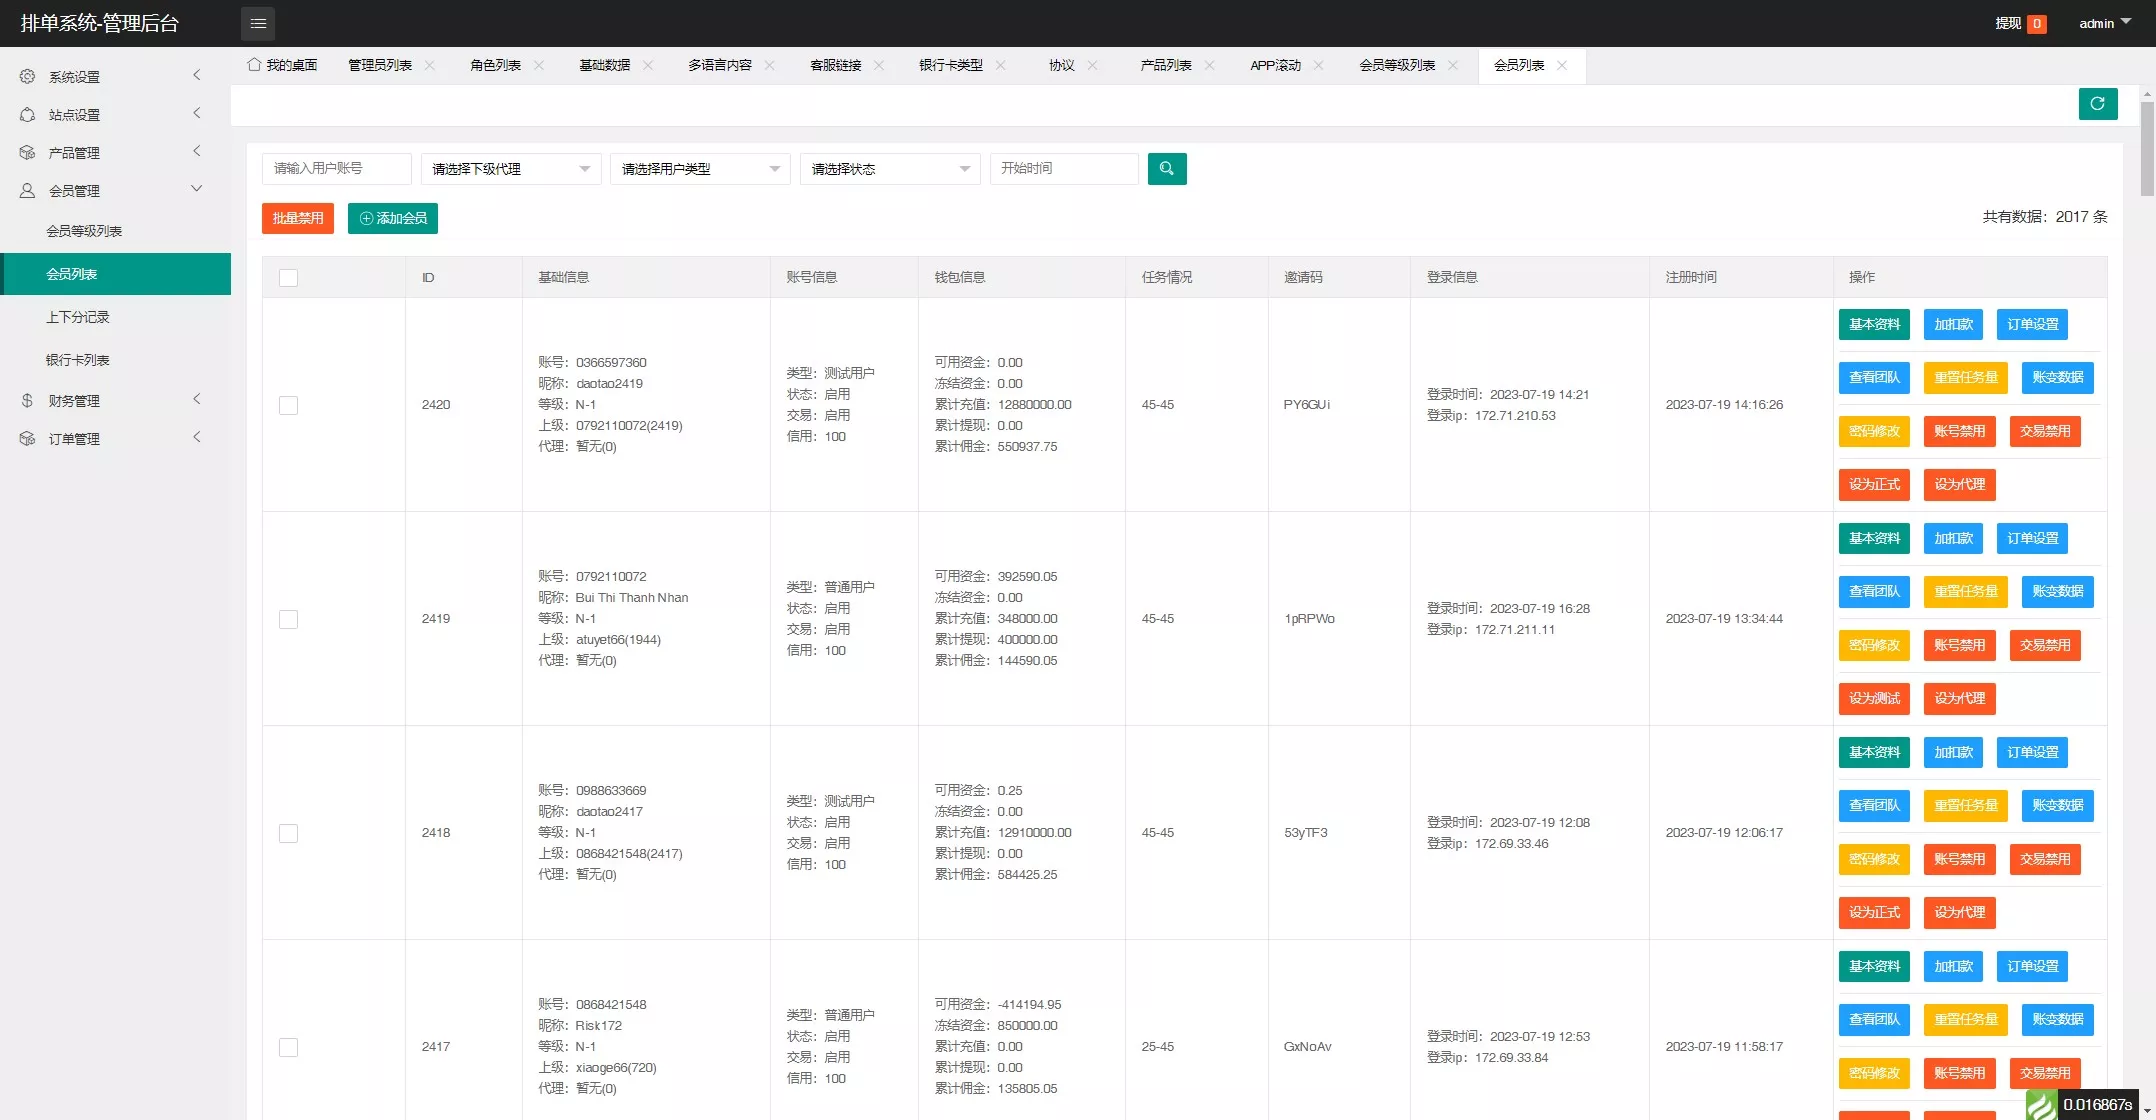Select the checkbox for member ID 2418

(288, 833)
